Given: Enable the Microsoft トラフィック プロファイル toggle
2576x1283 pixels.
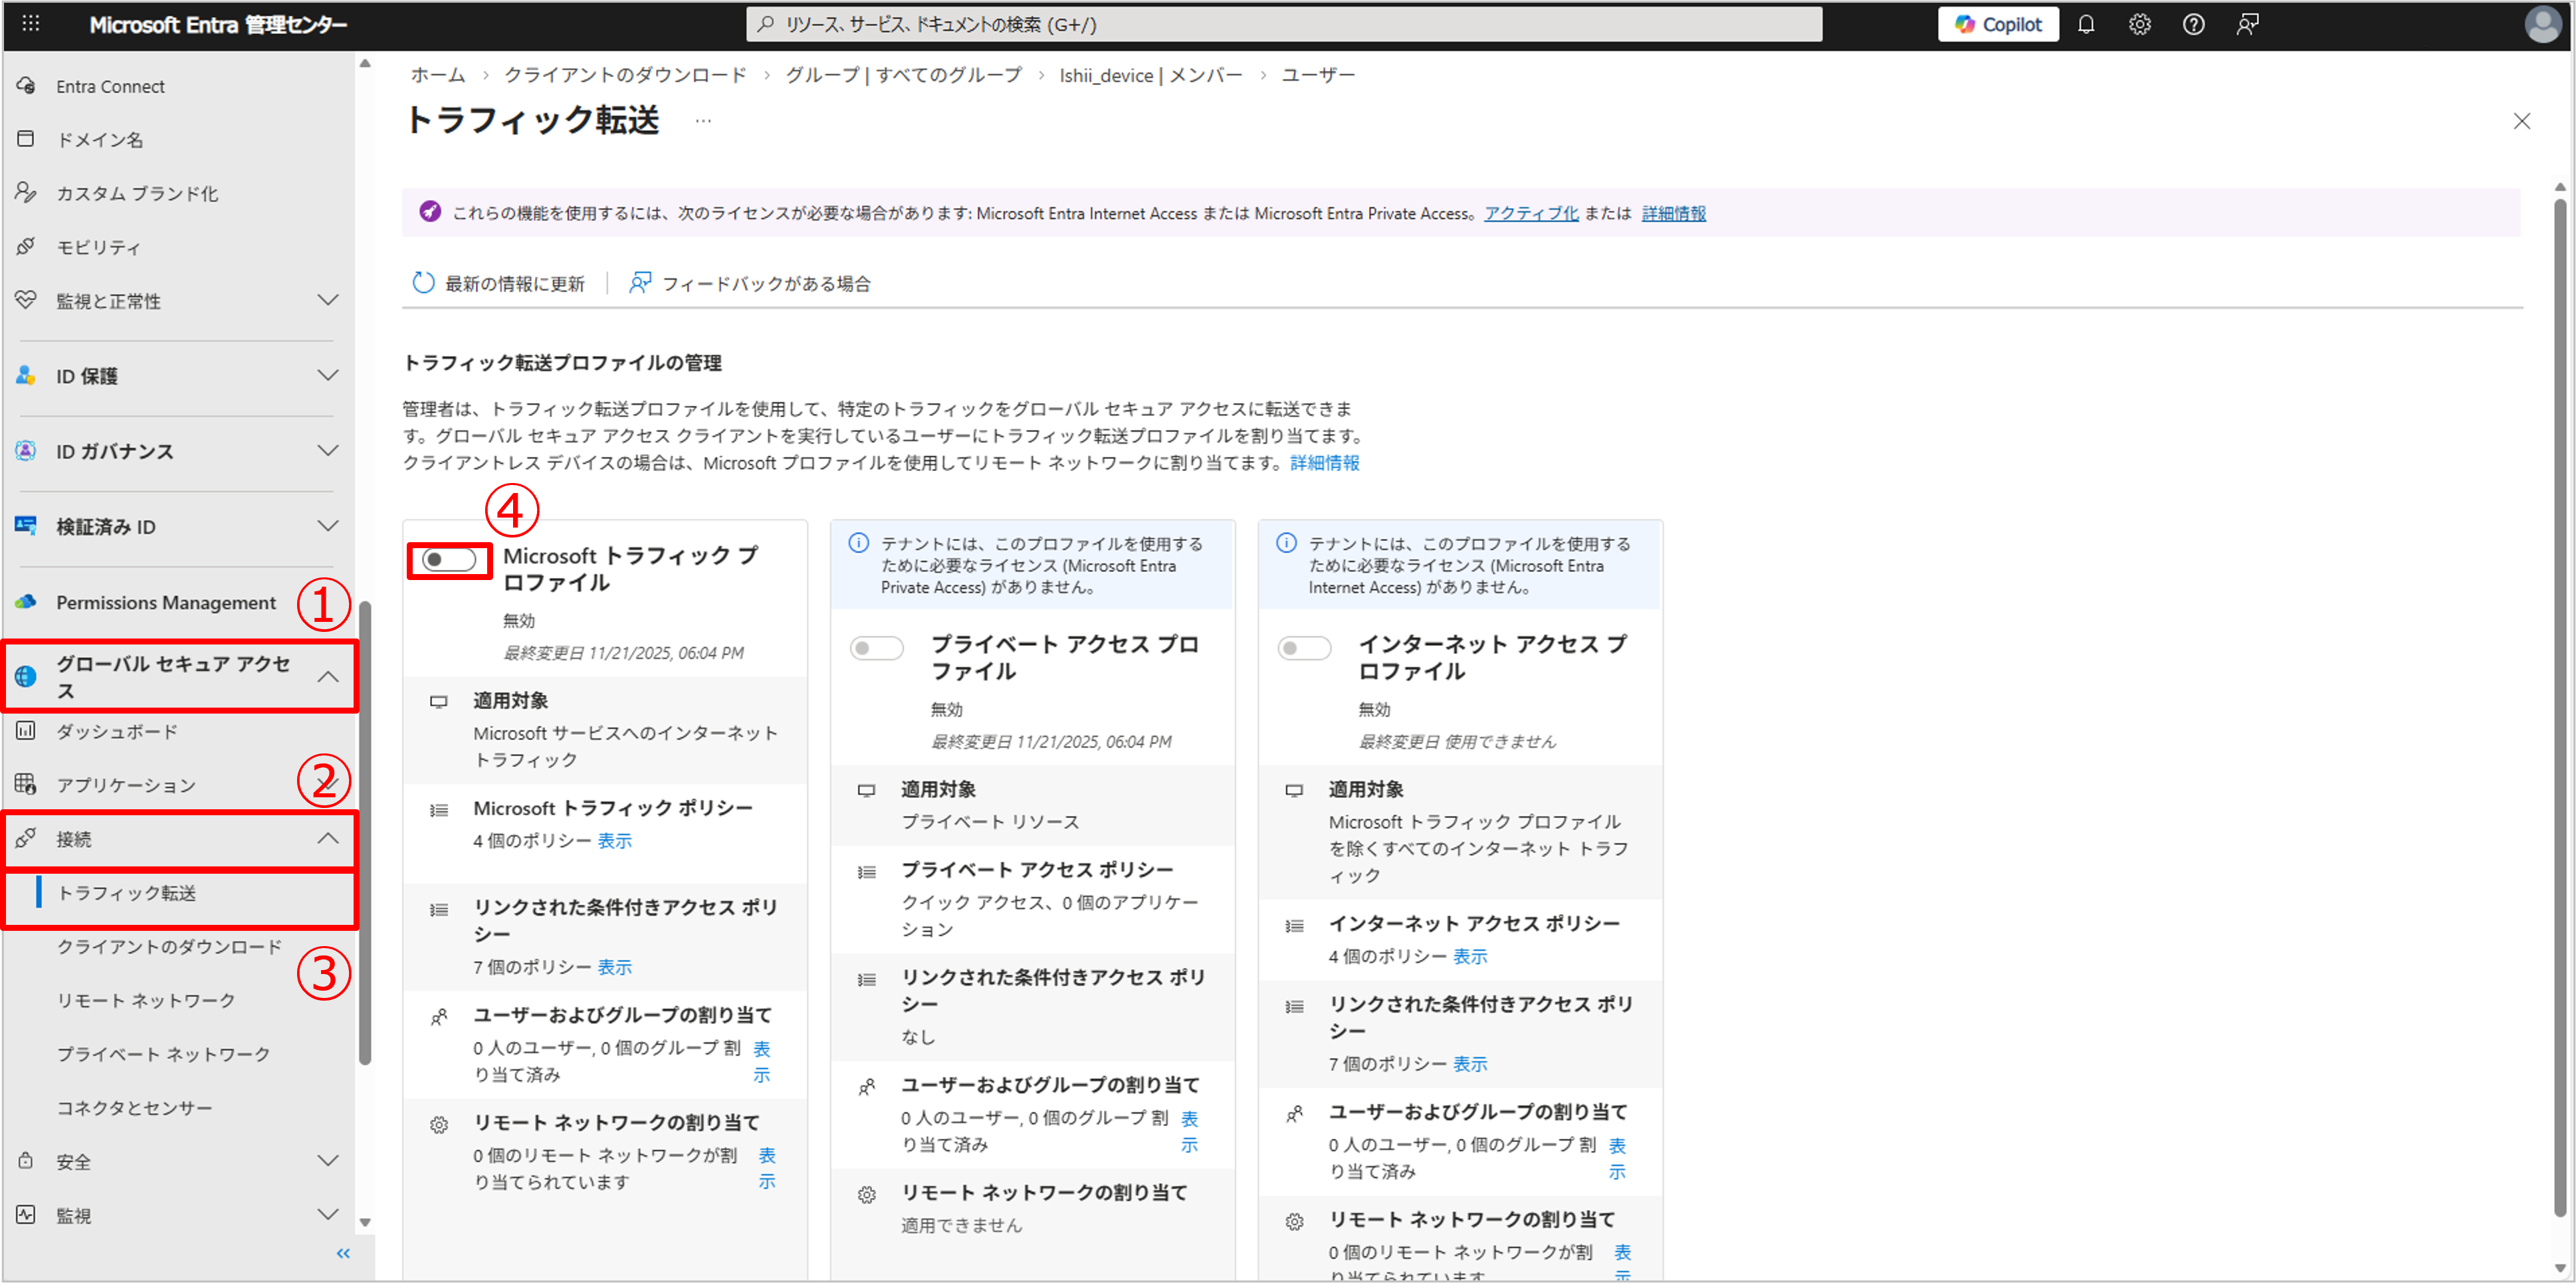Looking at the screenshot, I should coord(448,559).
